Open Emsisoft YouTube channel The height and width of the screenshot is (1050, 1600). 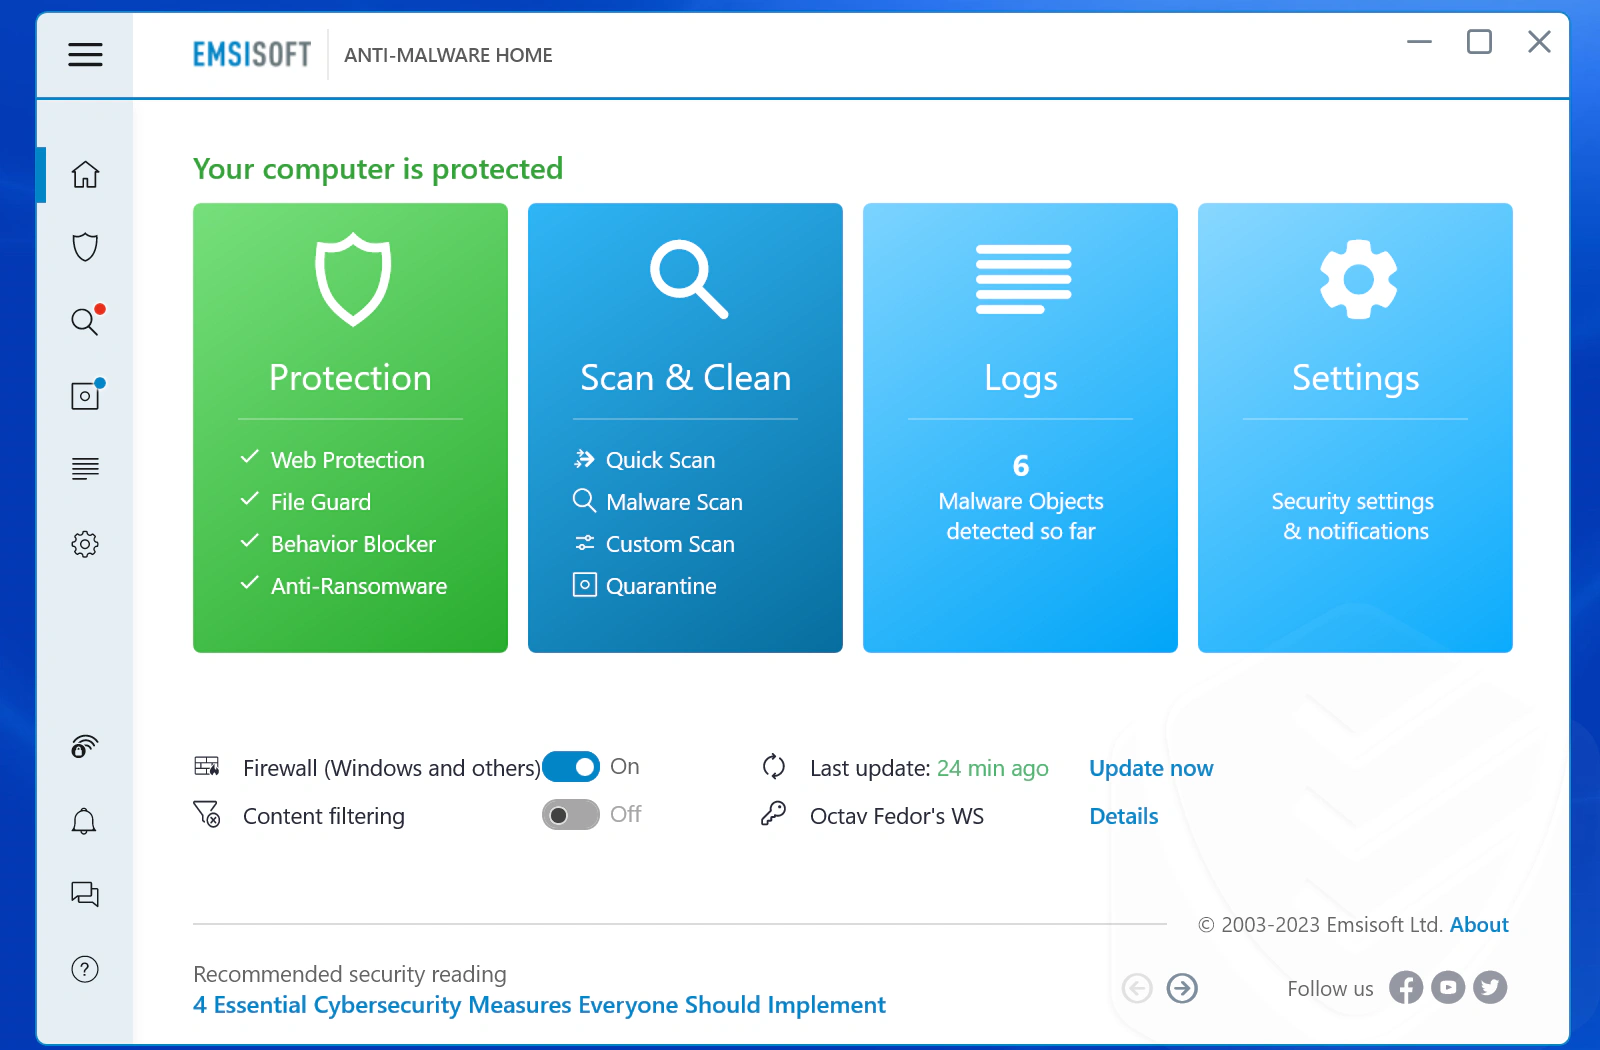1448,988
